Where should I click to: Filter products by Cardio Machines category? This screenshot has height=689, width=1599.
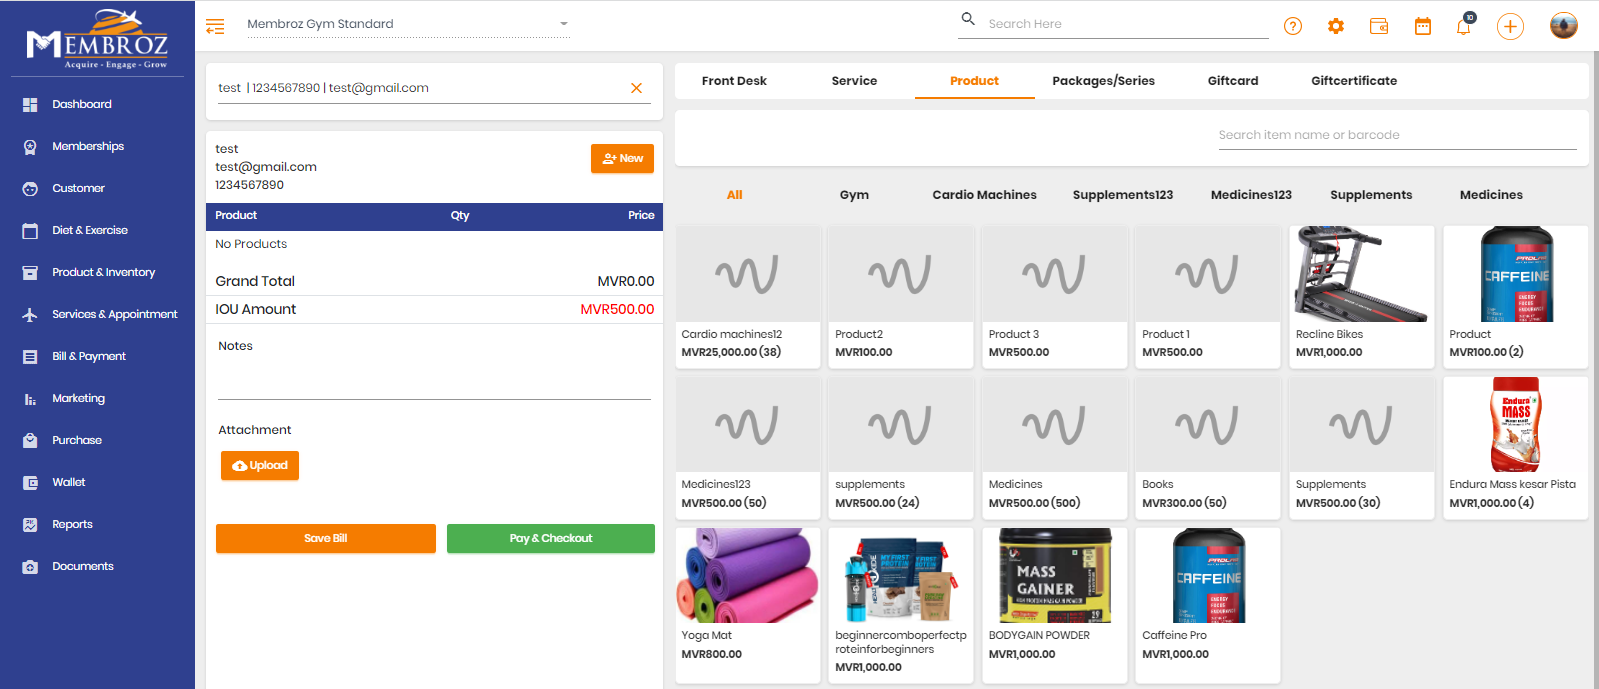984,195
